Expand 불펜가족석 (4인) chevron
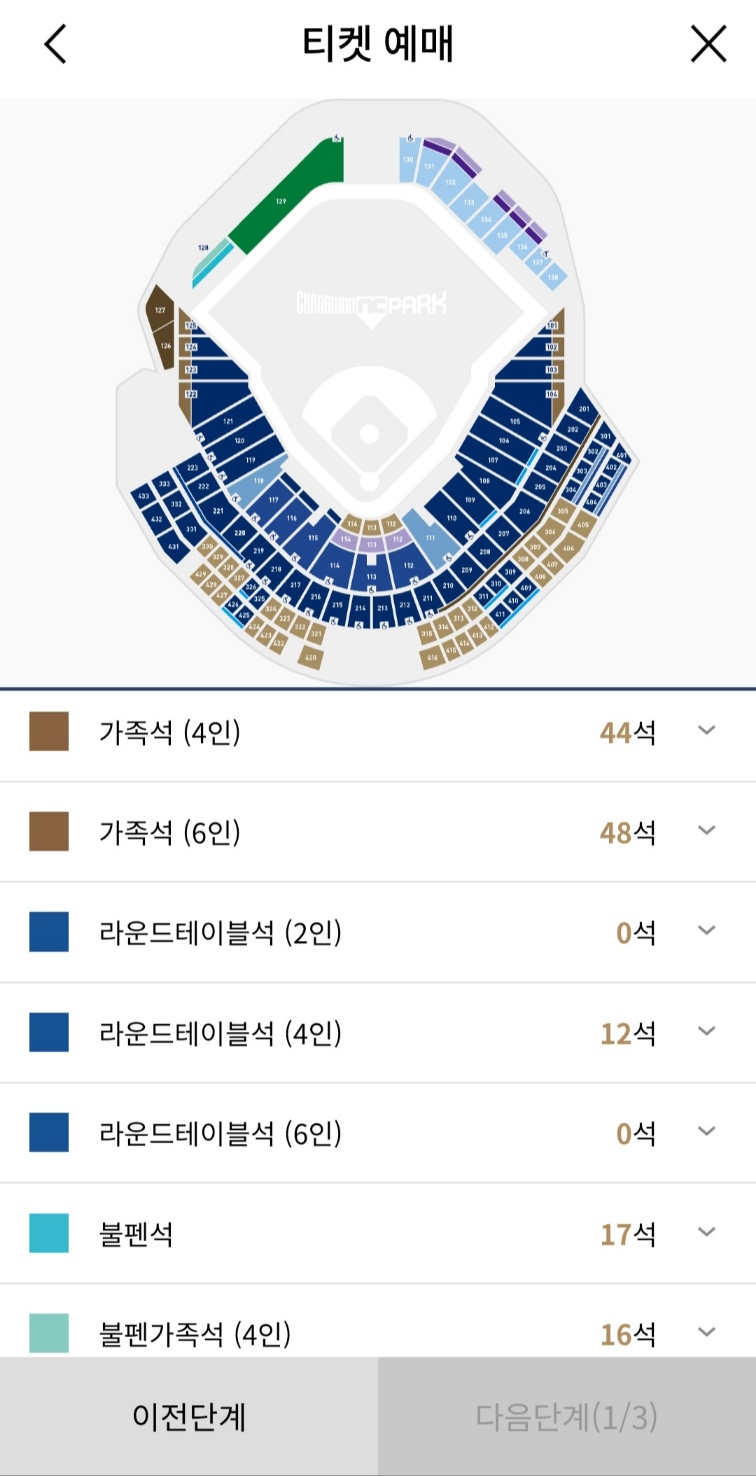 [x=707, y=1333]
